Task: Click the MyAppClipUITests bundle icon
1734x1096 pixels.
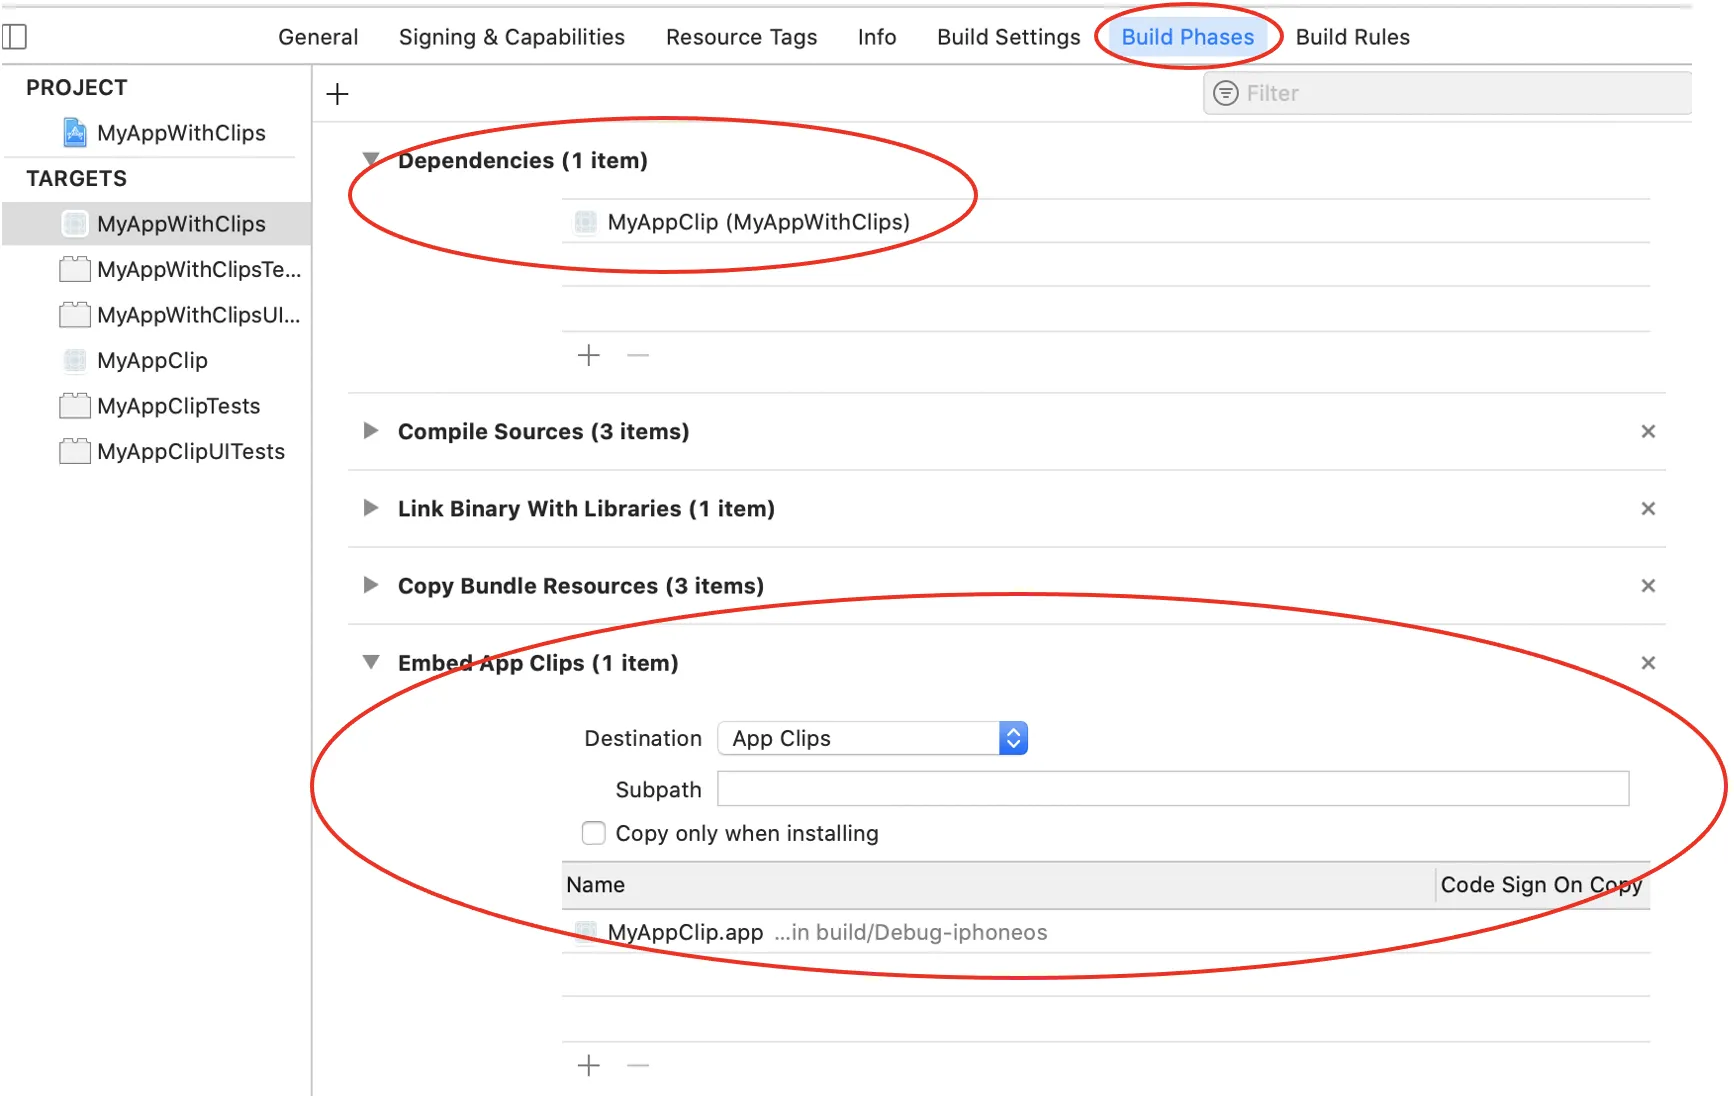Action: click(75, 451)
